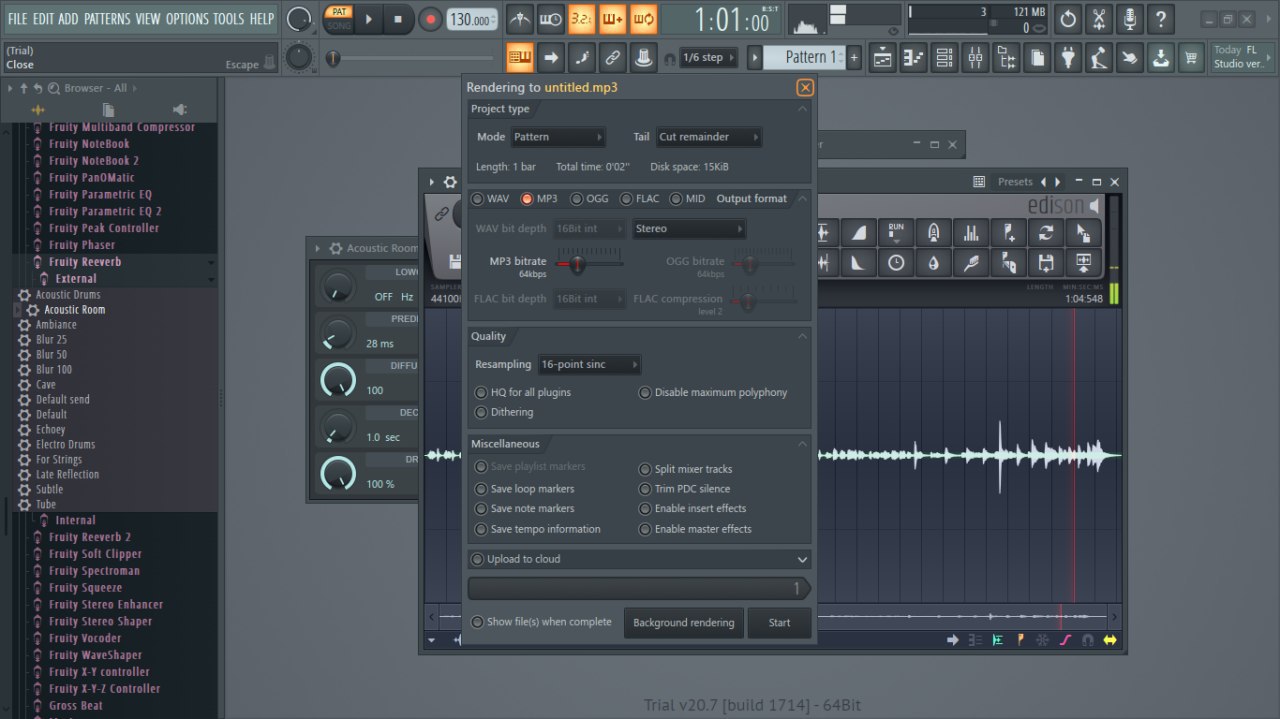Click the question mark help icon
The height and width of the screenshot is (719, 1280).
click(1161, 18)
